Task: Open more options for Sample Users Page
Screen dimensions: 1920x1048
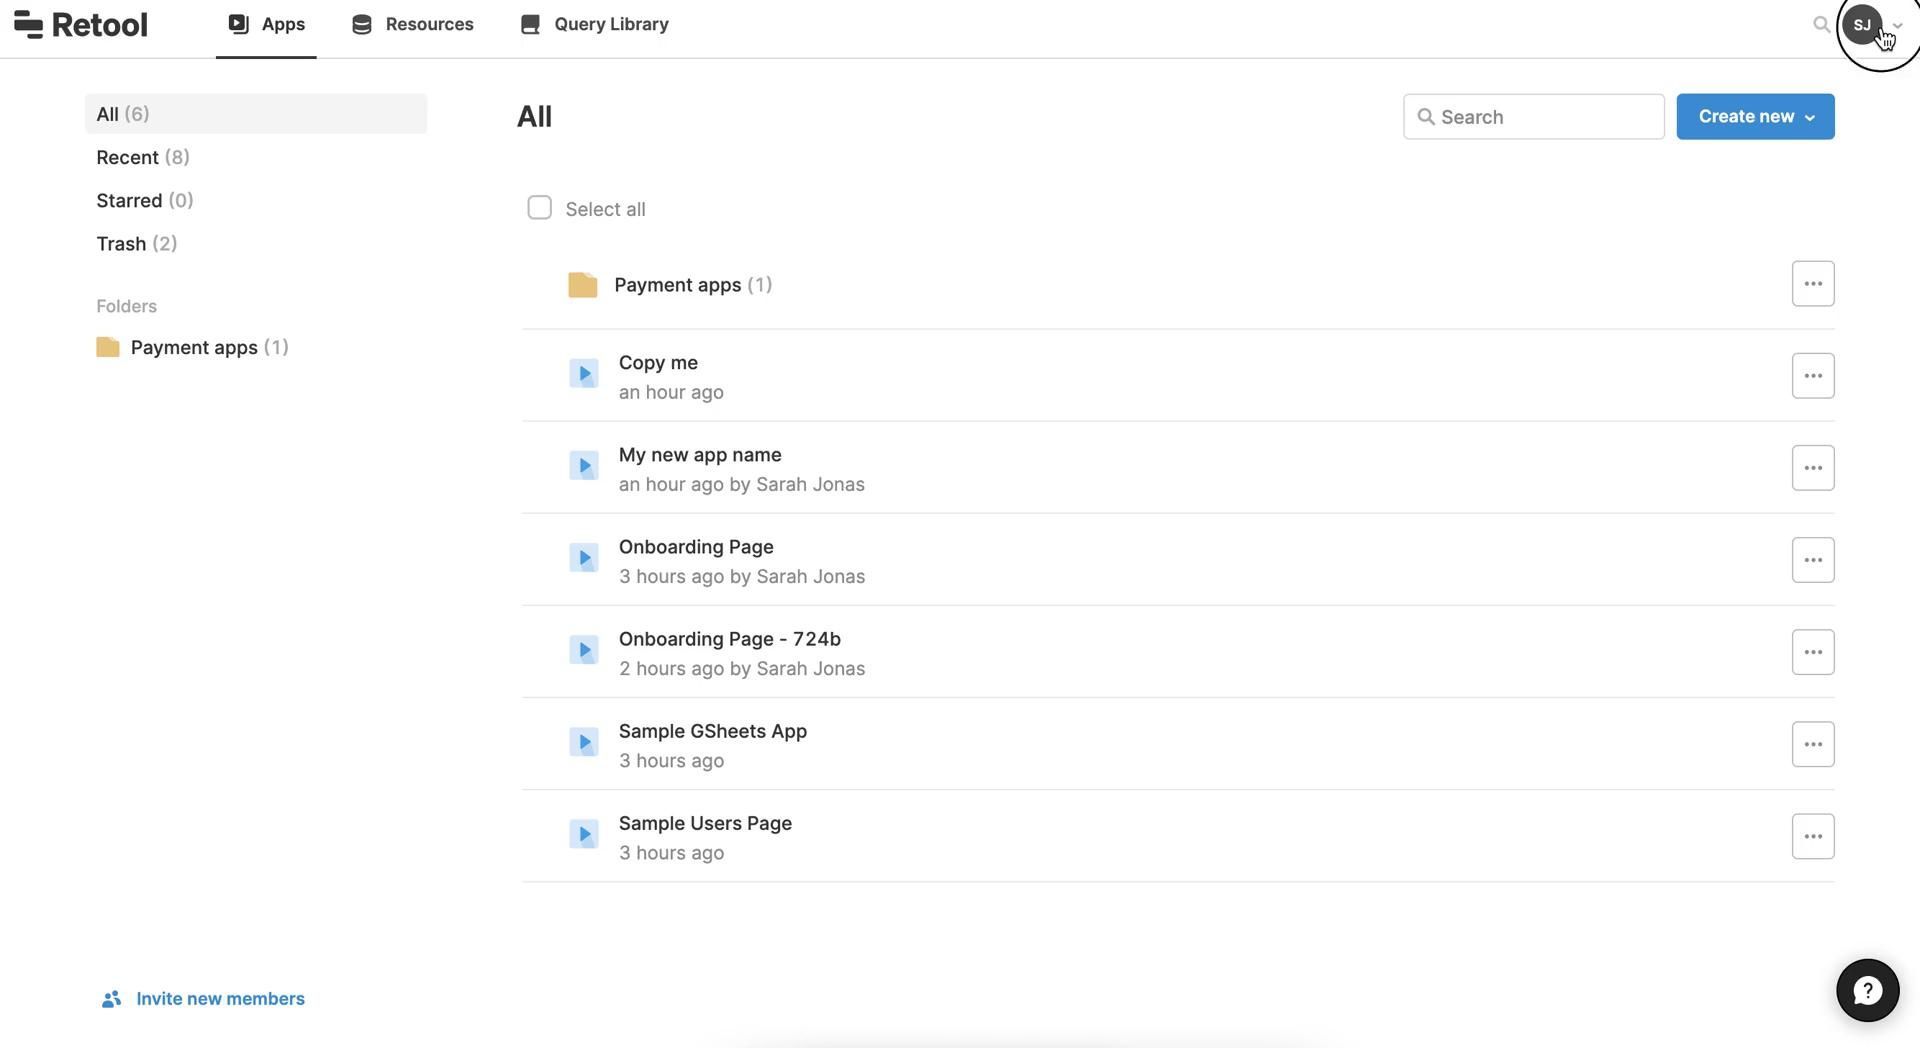Action: [x=1812, y=836]
